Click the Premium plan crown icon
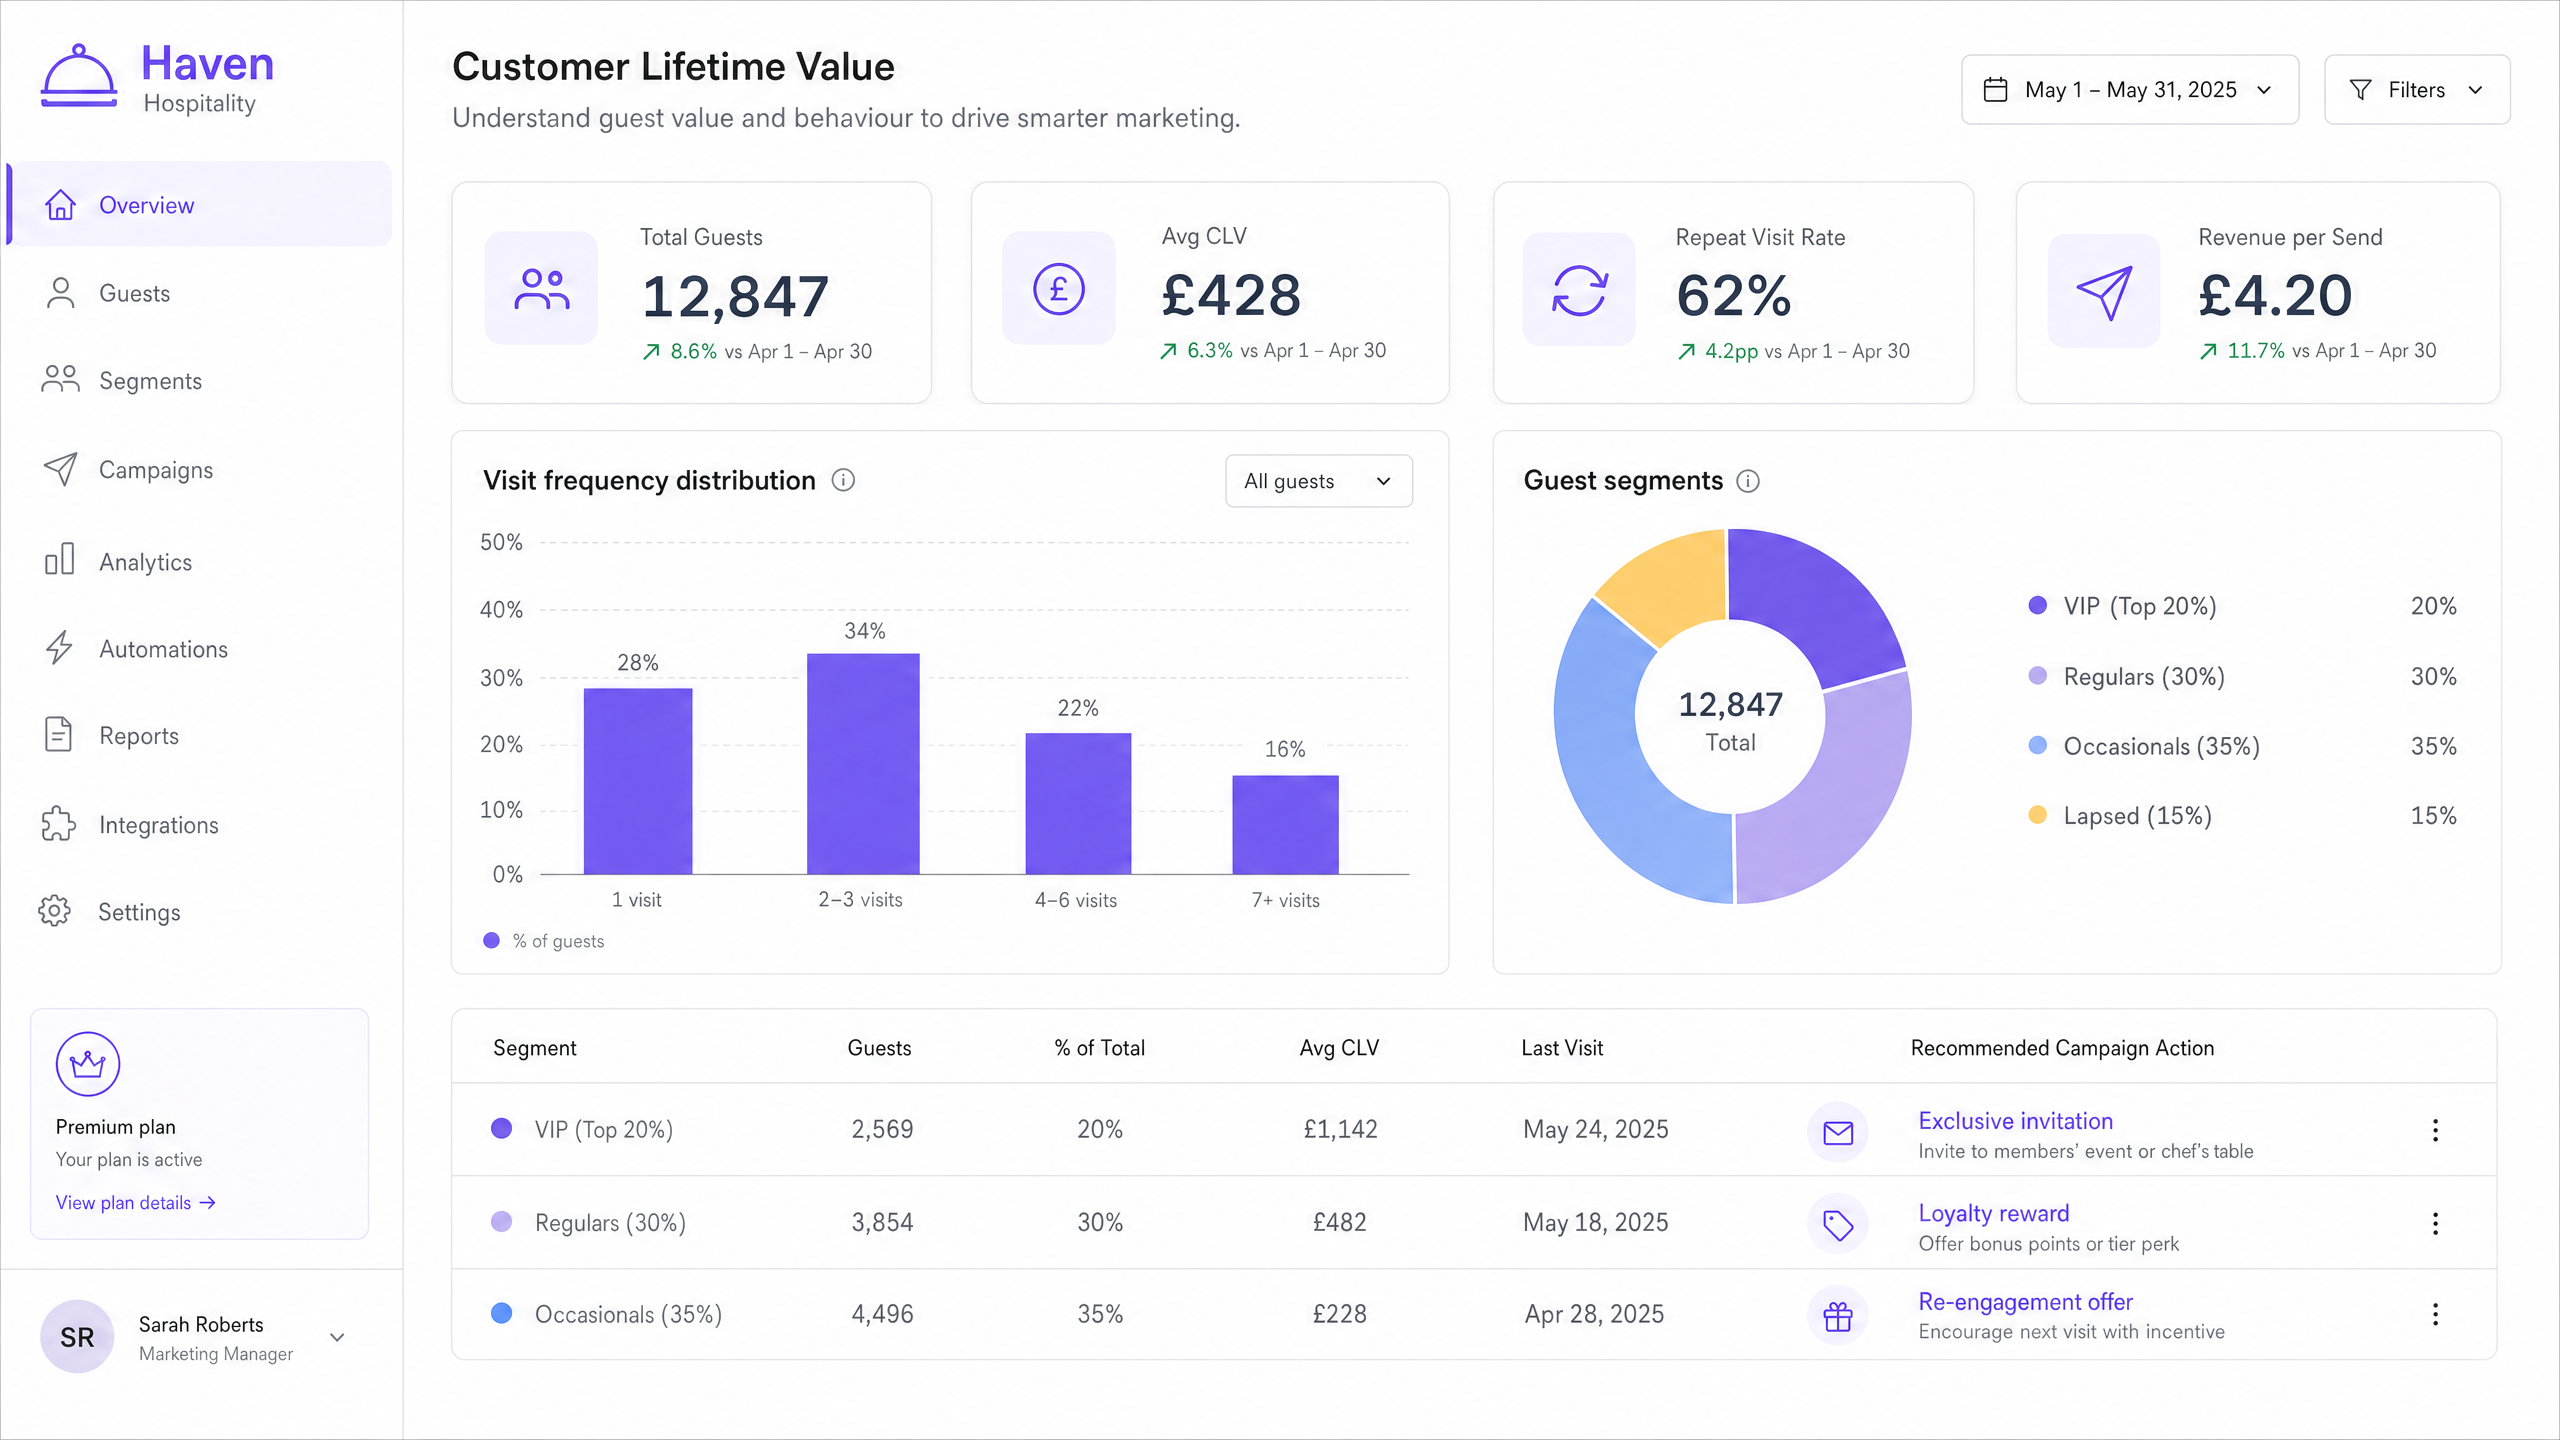Screen dimensions: 2560x1440 [88, 1064]
